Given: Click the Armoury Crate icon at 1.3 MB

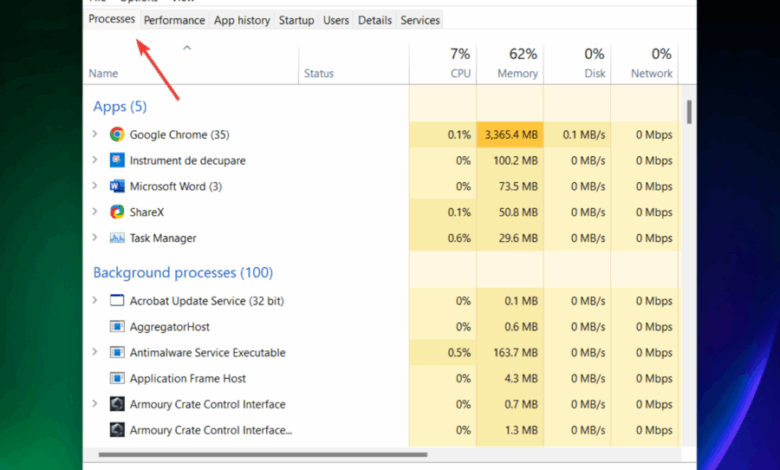Looking at the screenshot, I should coord(117,430).
